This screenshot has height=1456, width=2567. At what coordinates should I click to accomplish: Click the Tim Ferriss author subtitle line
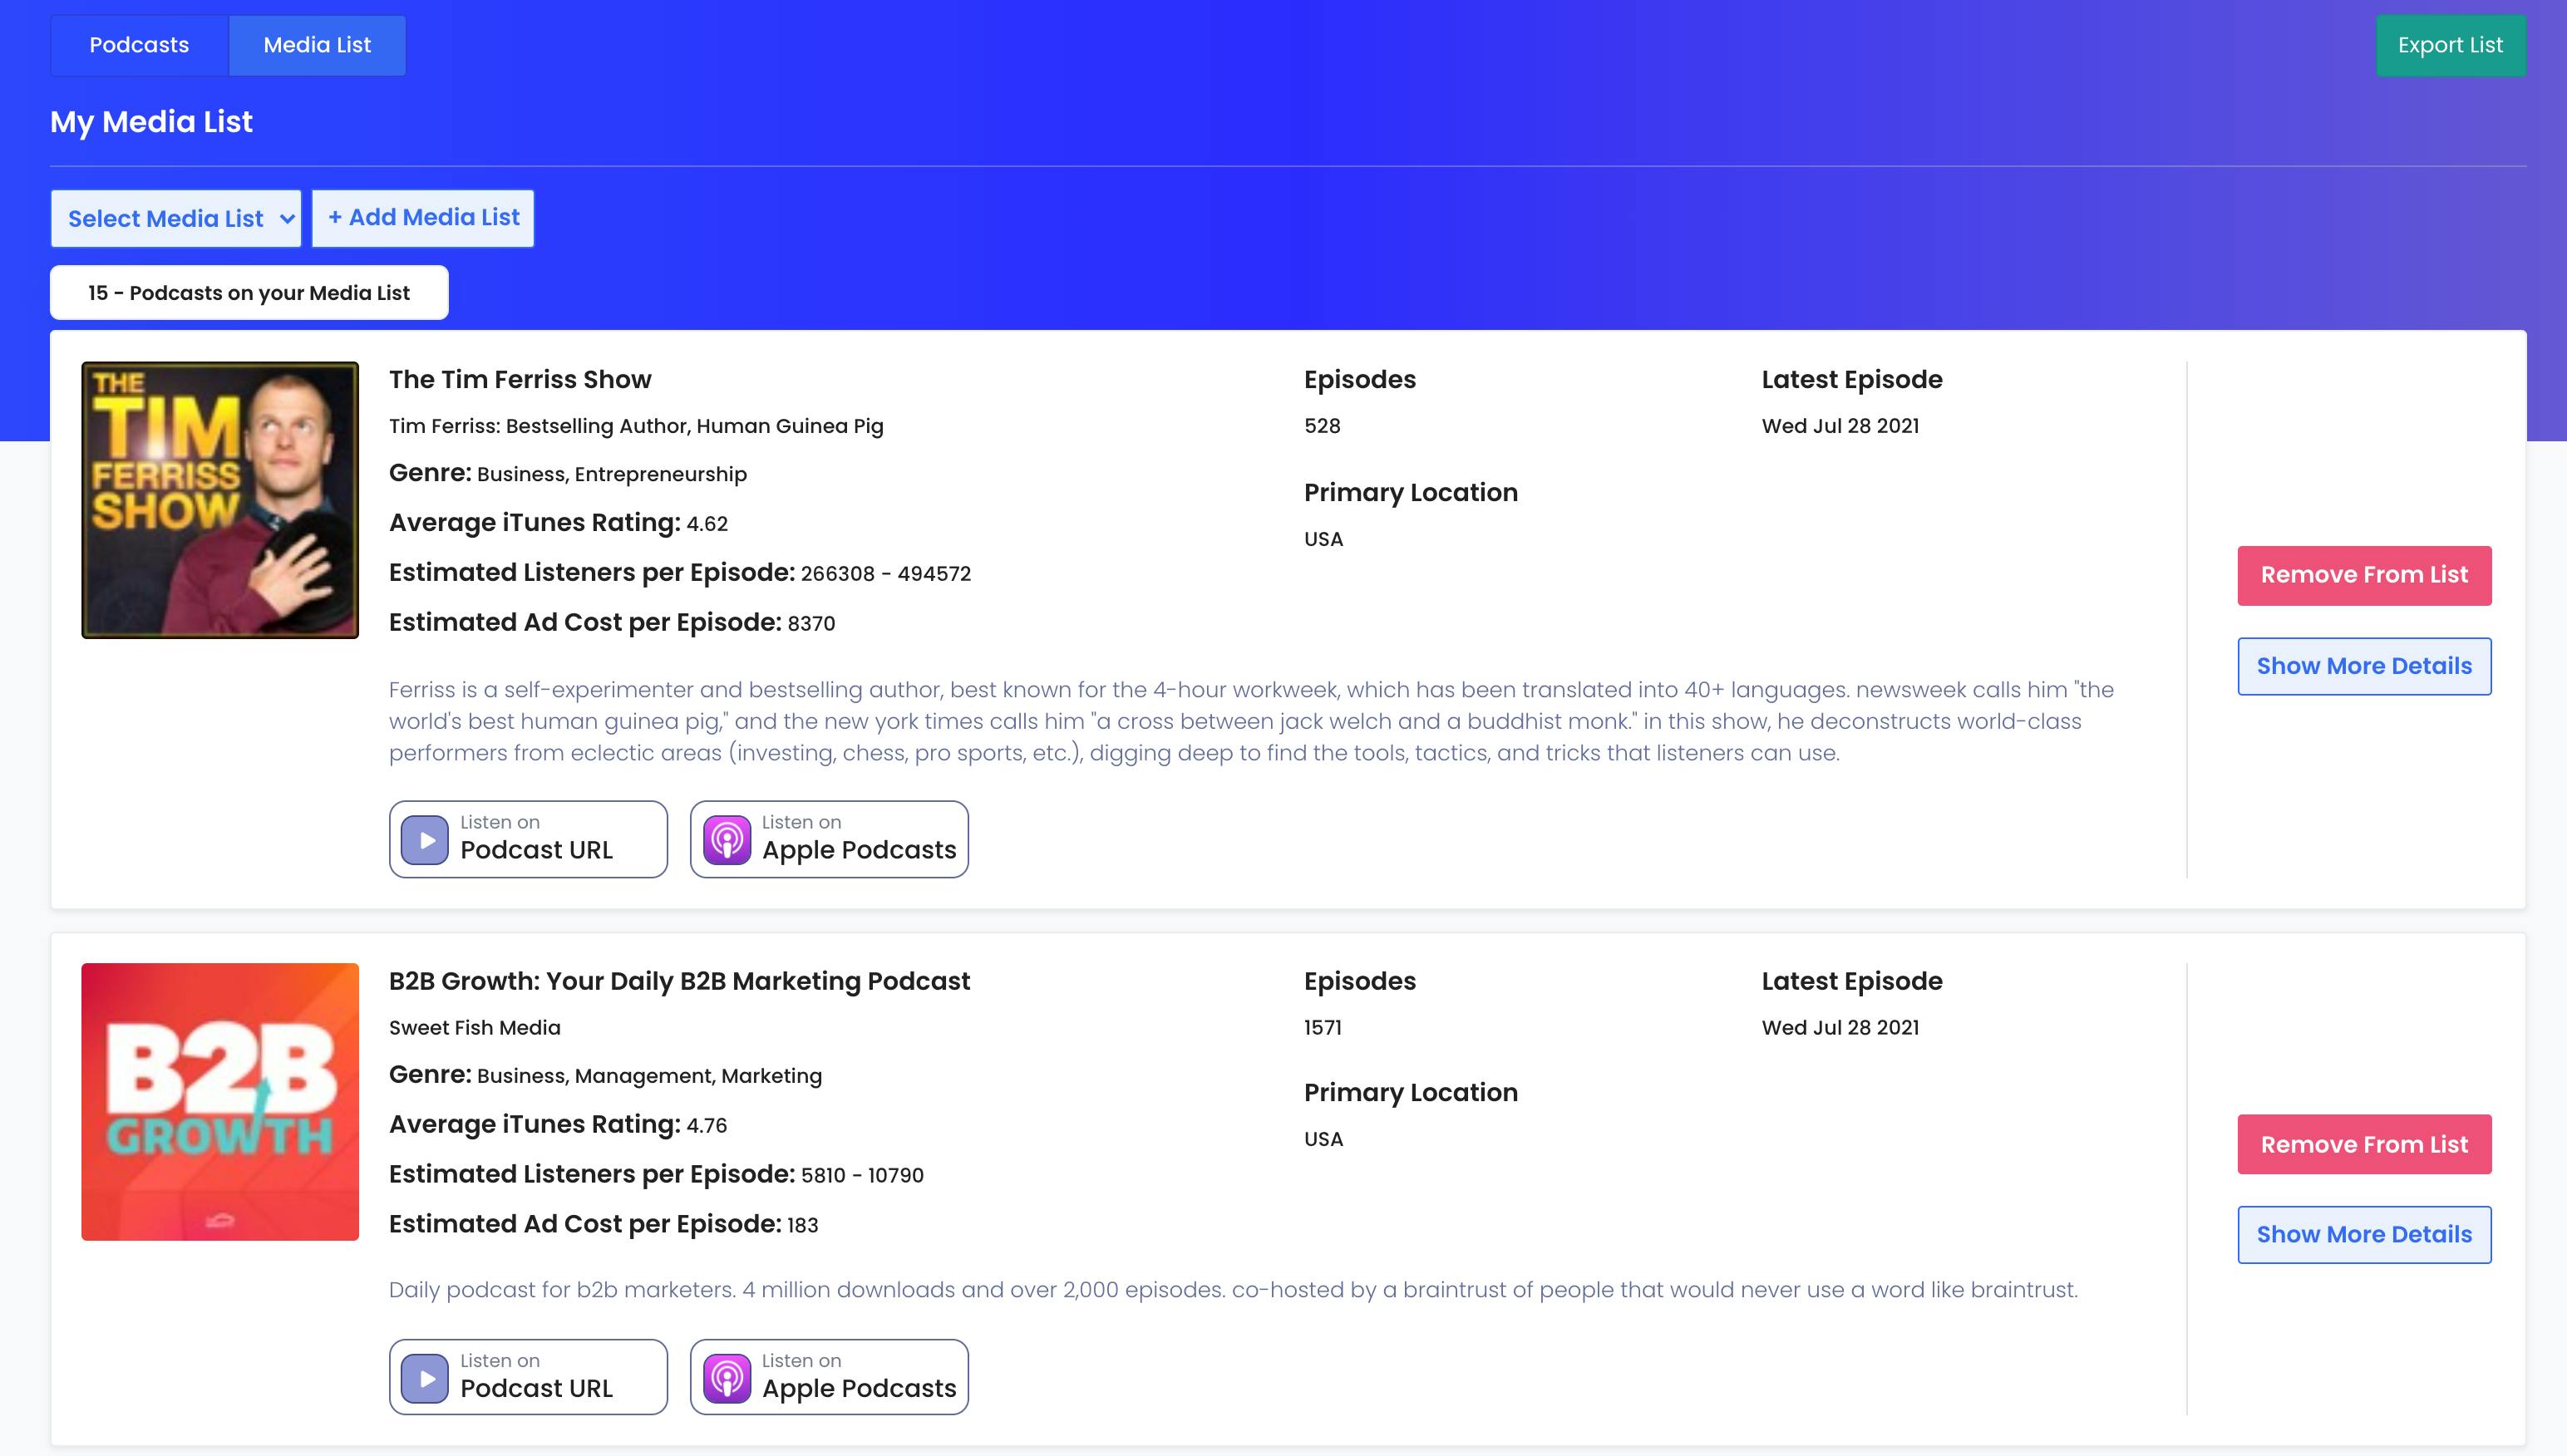tap(636, 426)
